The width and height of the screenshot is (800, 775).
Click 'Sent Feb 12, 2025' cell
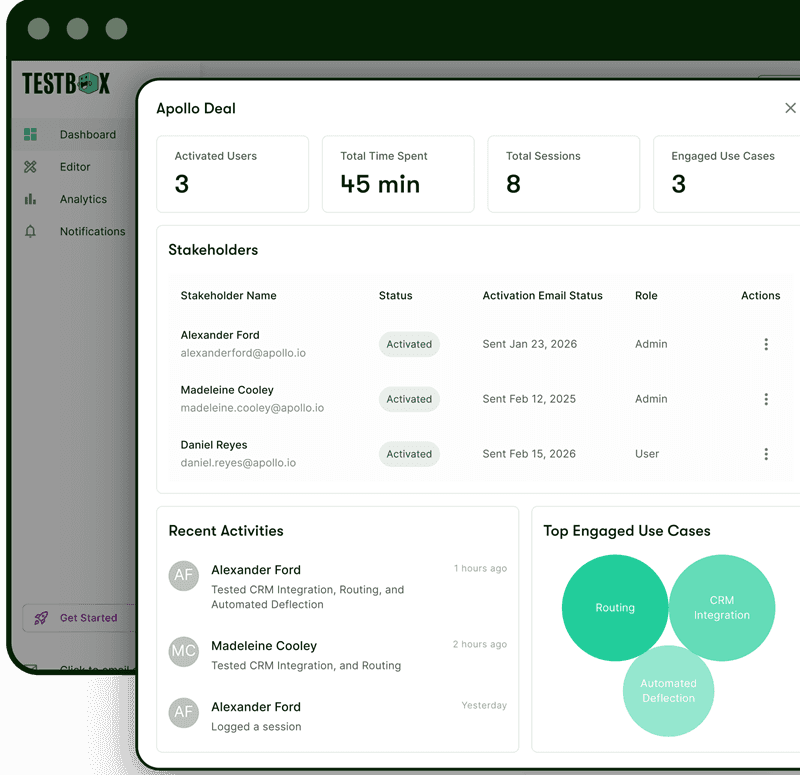pos(529,399)
